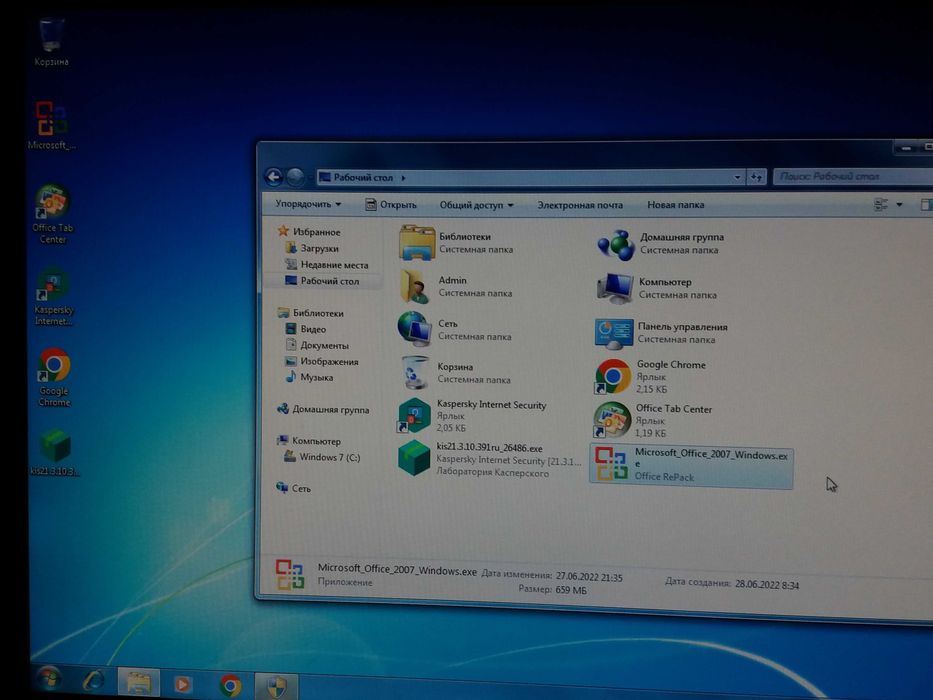This screenshot has width=933, height=700.
Task: Click the Microsoft_Office_2007_Windows.exe name in details pane
Action: [x=397, y=570]
